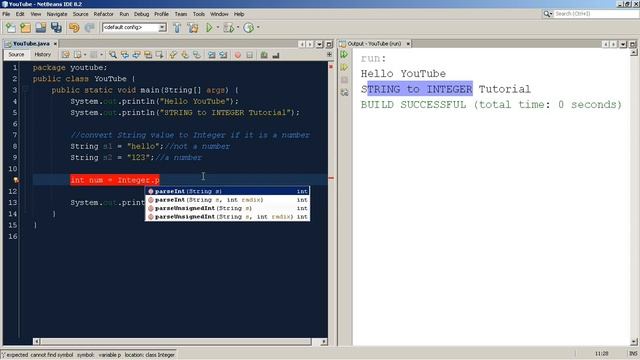Choose parseUnsignedInt(String s) completion suggestion
Screen dimensions: 640x360
227,208
